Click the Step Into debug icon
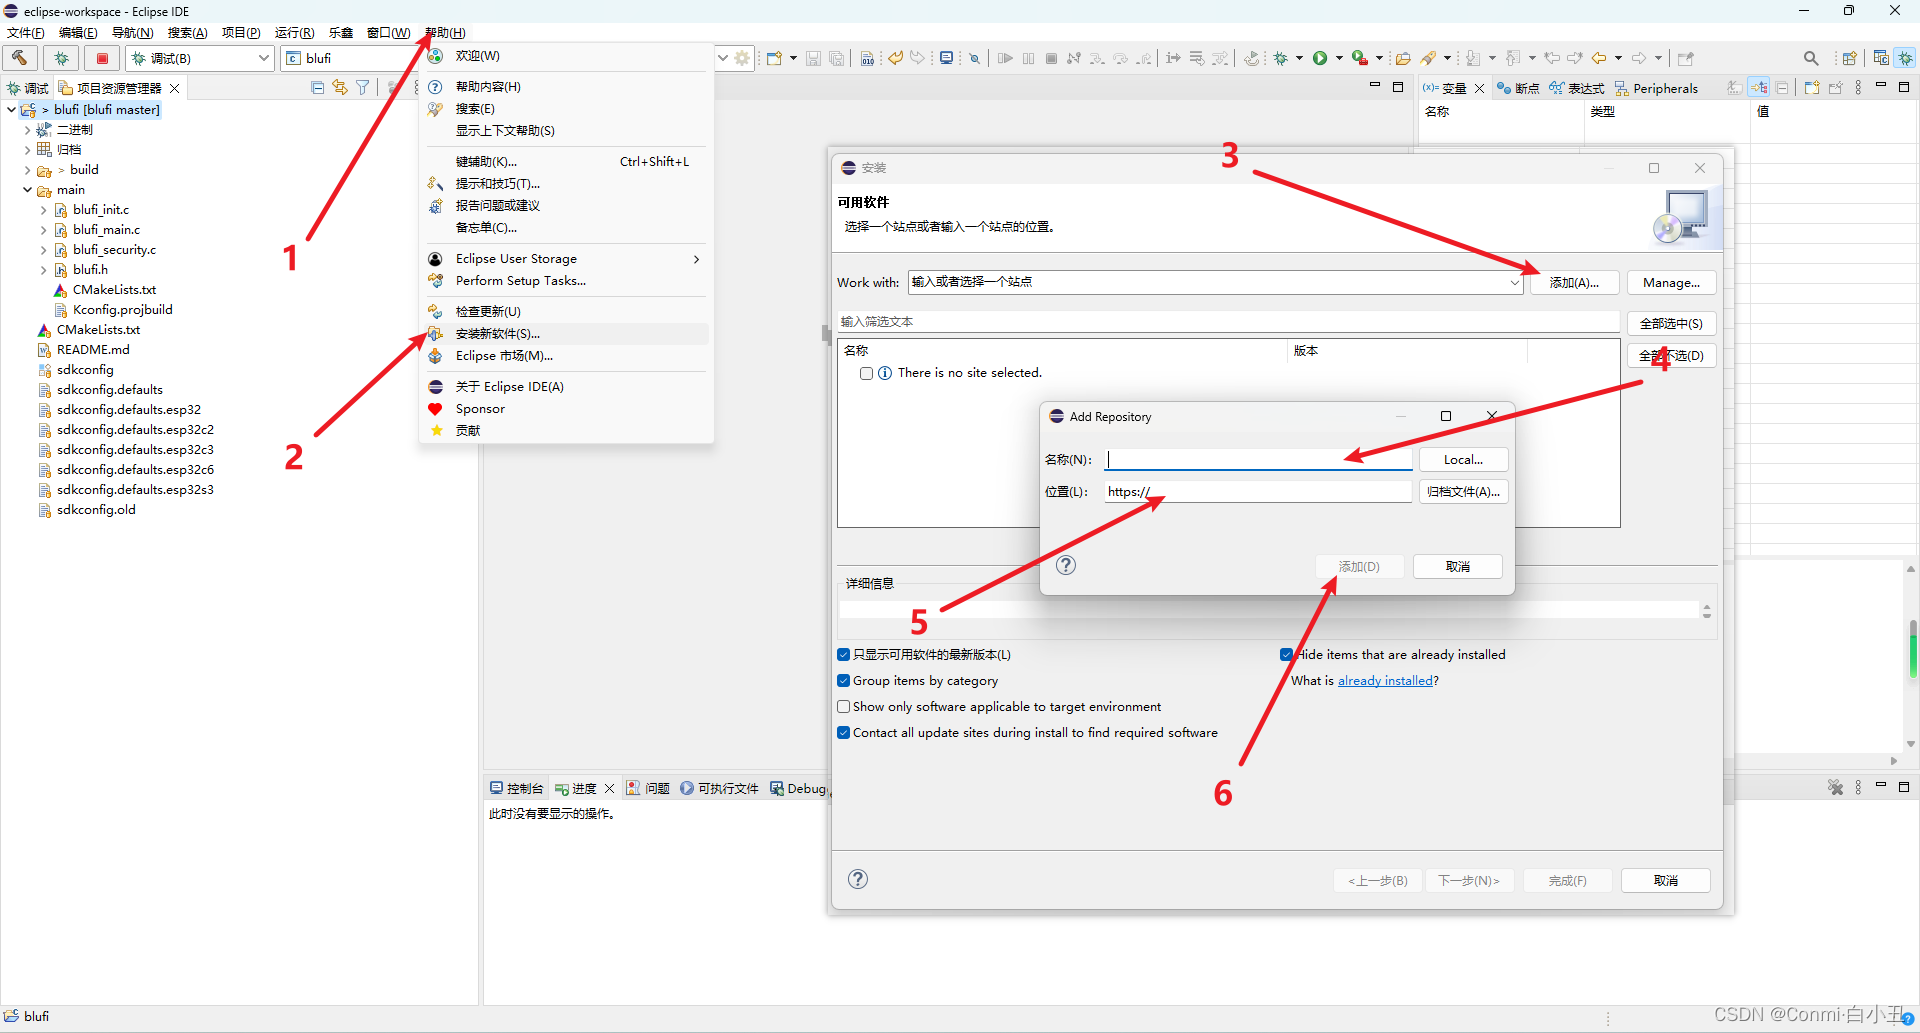 pyautogui.click(x=1097, y=58)
